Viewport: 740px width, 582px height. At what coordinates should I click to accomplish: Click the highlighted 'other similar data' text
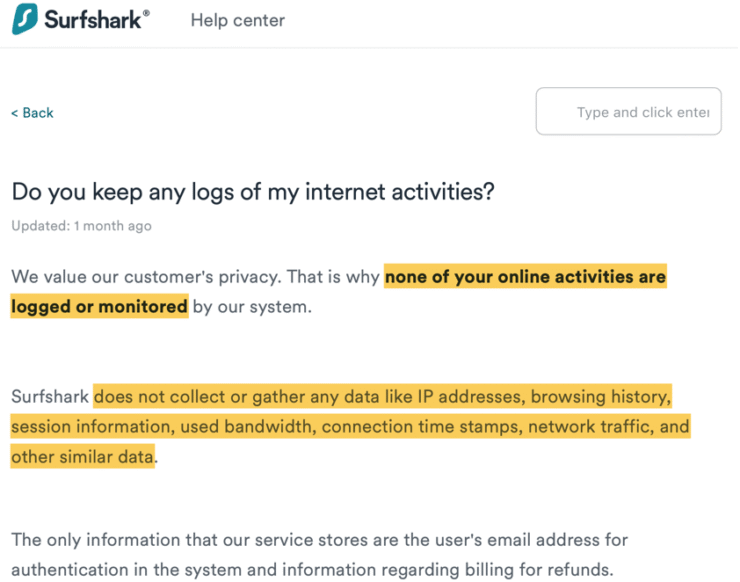pos(83,457)
